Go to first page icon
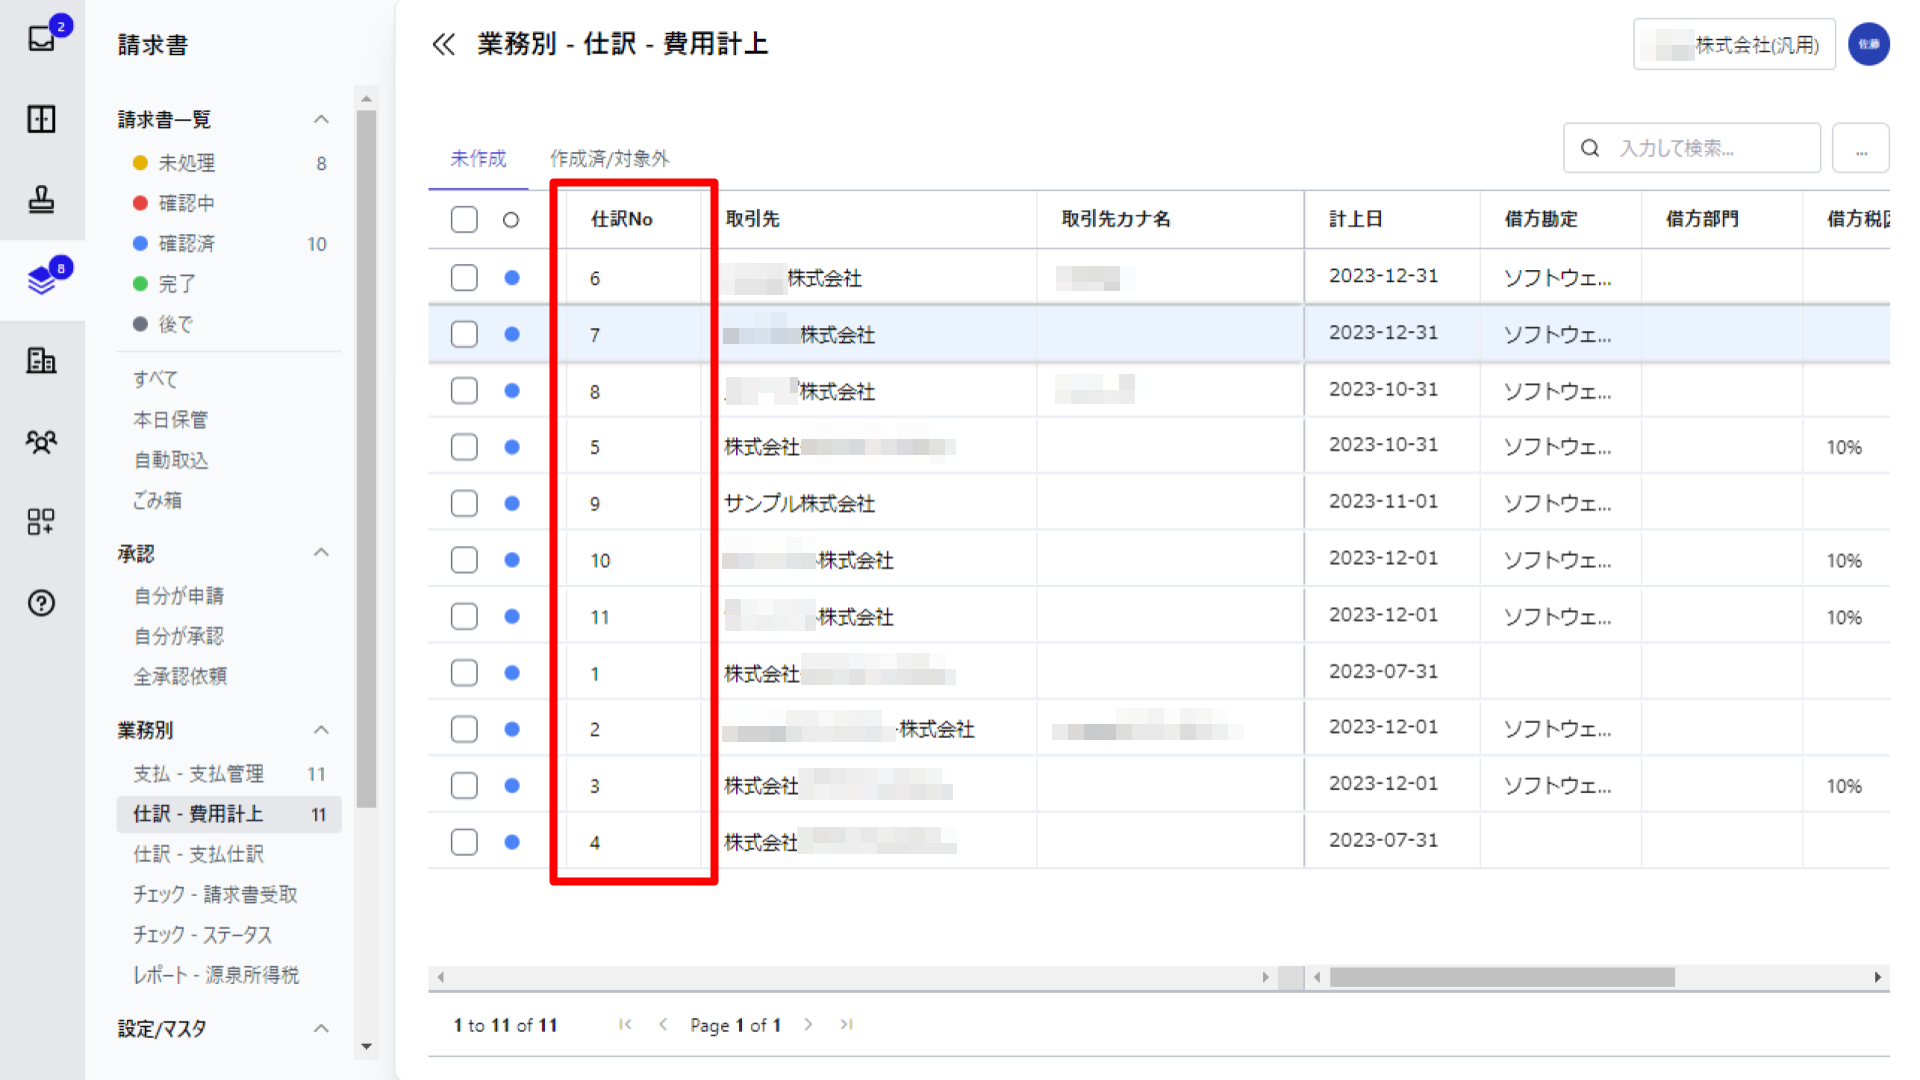 point(625,1024)
